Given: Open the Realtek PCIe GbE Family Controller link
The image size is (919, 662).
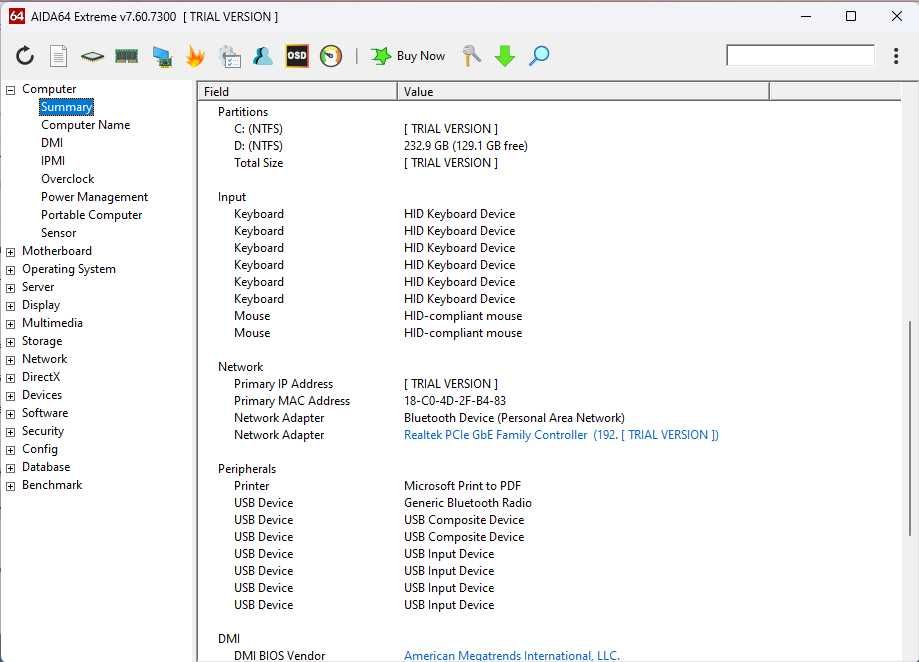Looking at the screenshot, I should pos(561,435).
